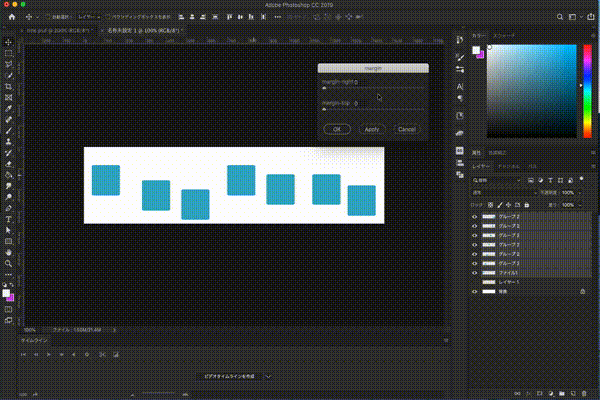Image resolution: width=600 pixels, height=400 pixels.
Task: Hide the background layer via eye icon
Action: tap(475, 291)
